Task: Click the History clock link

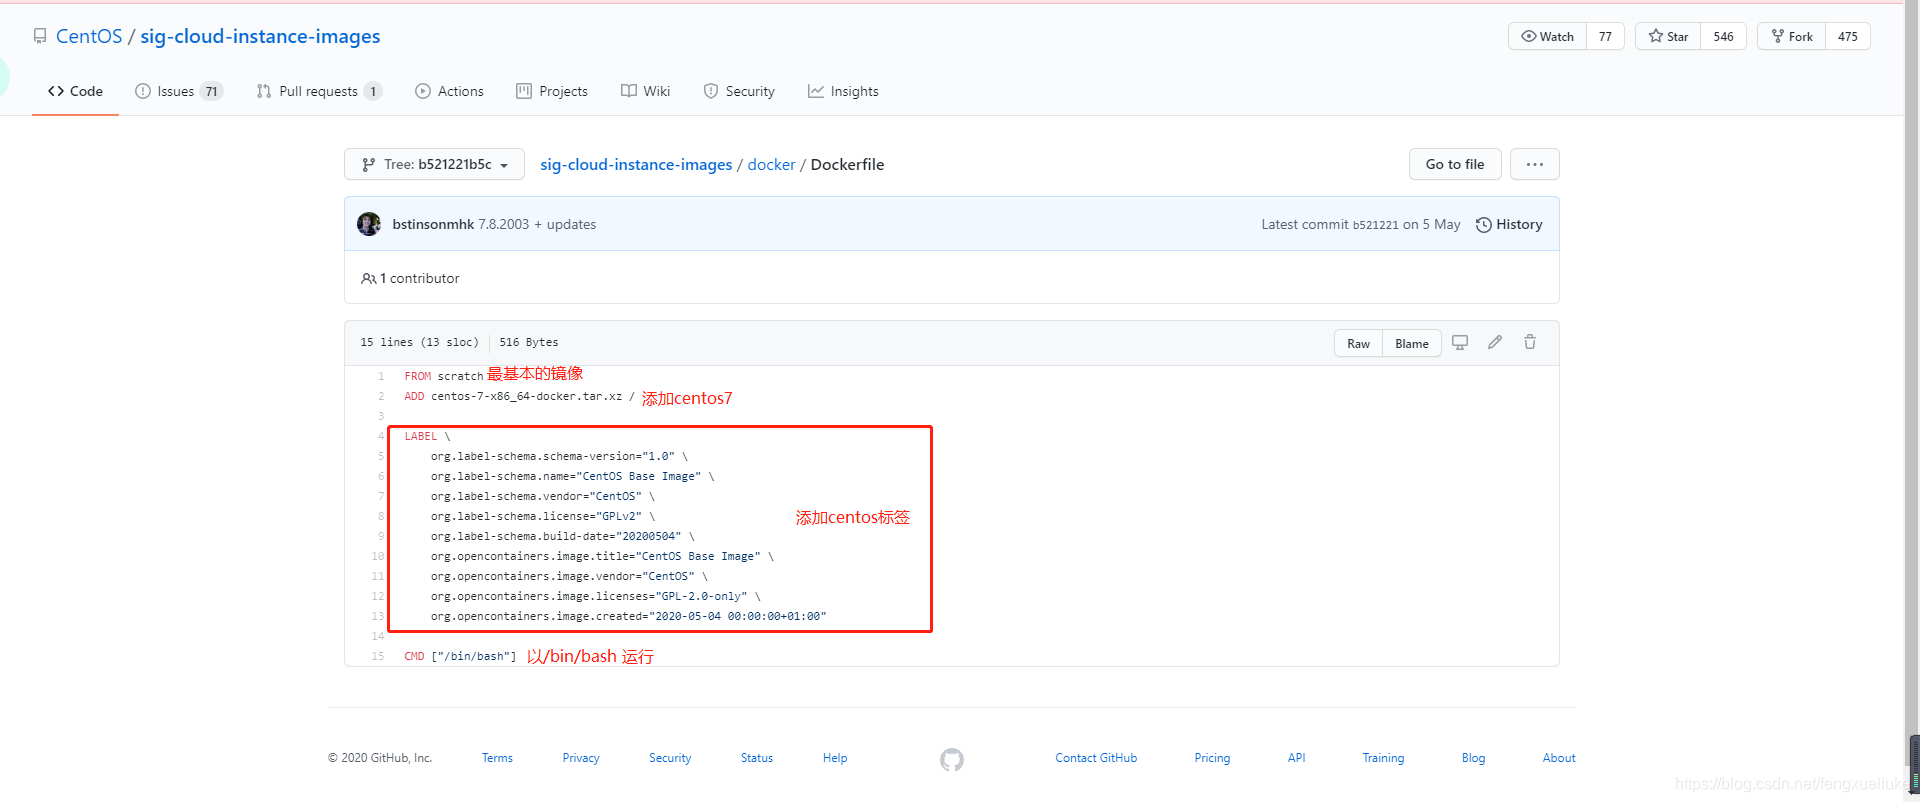Action: pyautogui.click(x=1509, y=224)
